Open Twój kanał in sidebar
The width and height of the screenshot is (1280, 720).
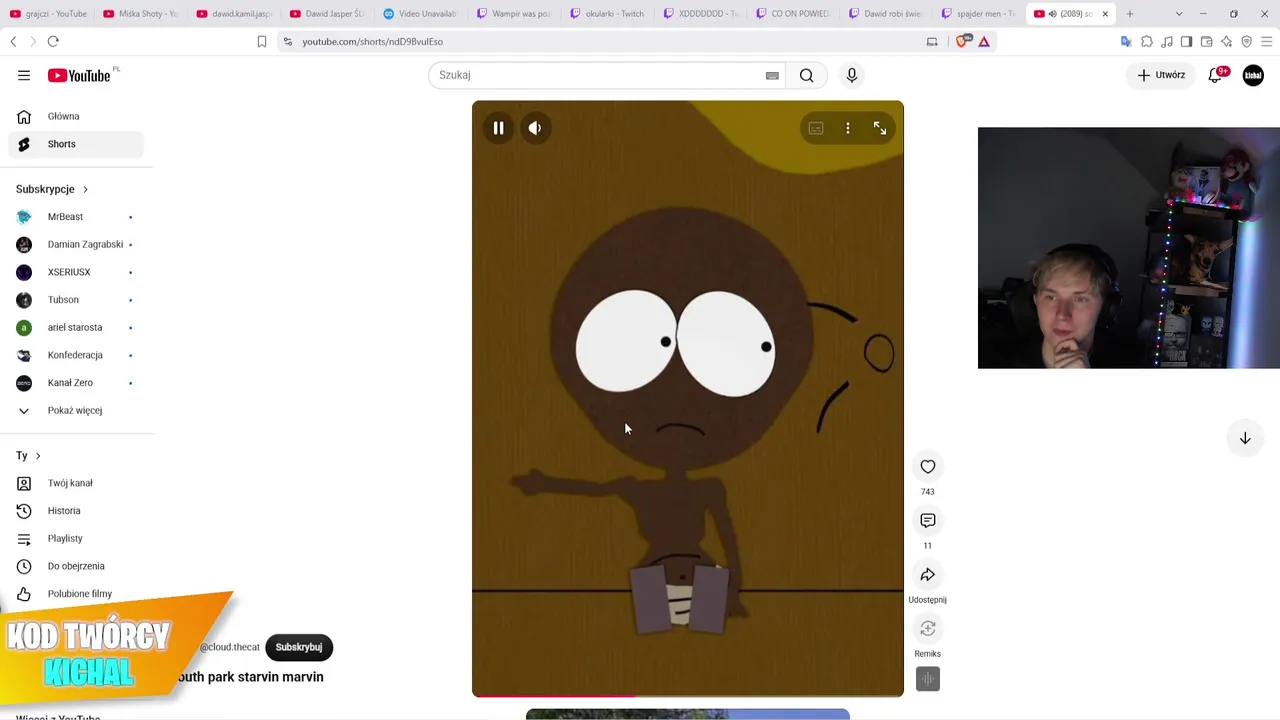point(75,483)
